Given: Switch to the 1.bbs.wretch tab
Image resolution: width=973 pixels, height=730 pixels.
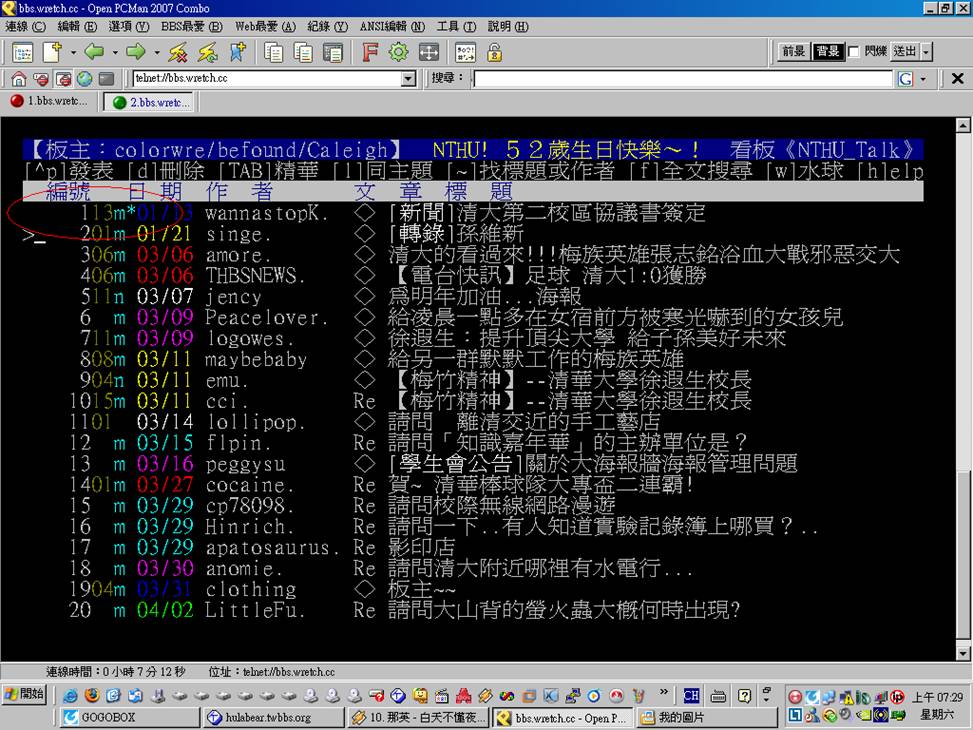Looking at the screenshot, I should pos(50,102).
